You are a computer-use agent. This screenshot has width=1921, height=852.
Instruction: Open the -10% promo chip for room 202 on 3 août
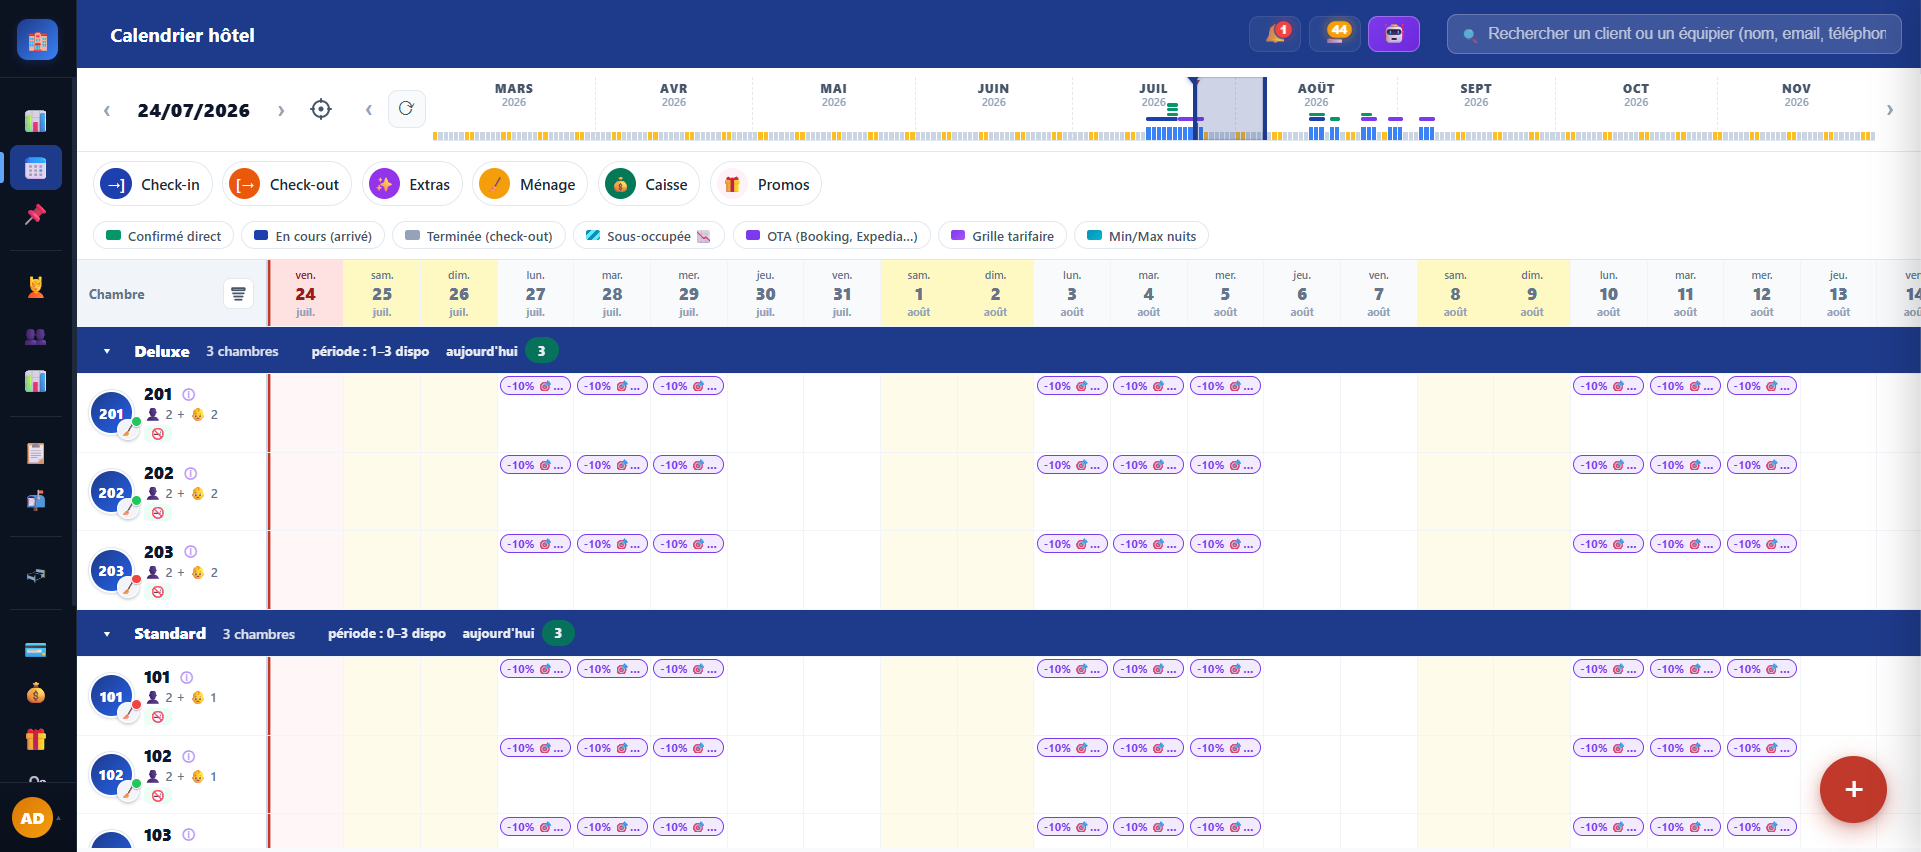tap(1072, 465)
